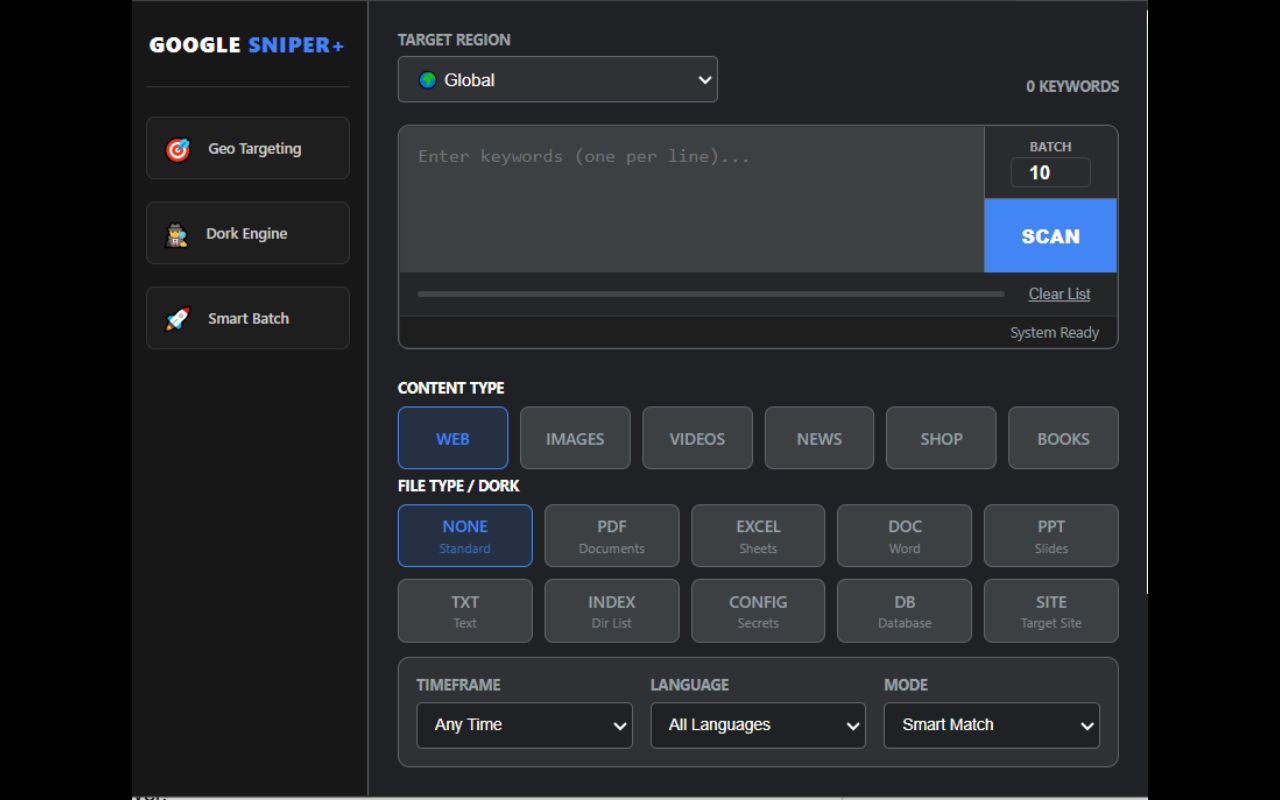The height and width of the screenshot is (800, 1280).
Task: Choose SITE Target Site dork
Action: point(1051,611)
